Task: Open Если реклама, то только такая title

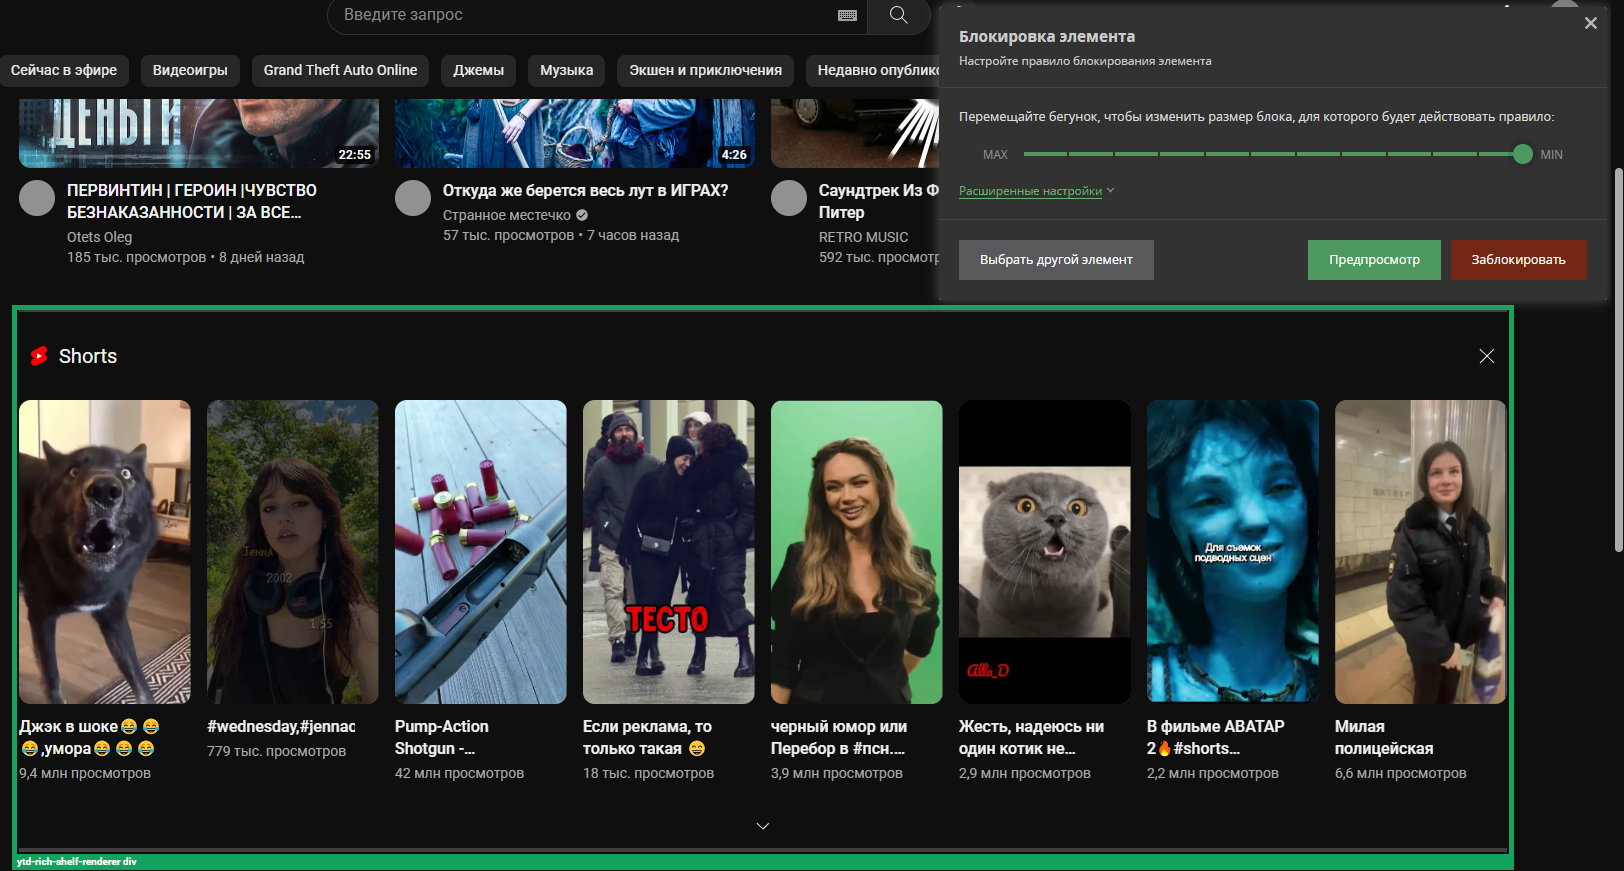Action: [x=647, y=737]
